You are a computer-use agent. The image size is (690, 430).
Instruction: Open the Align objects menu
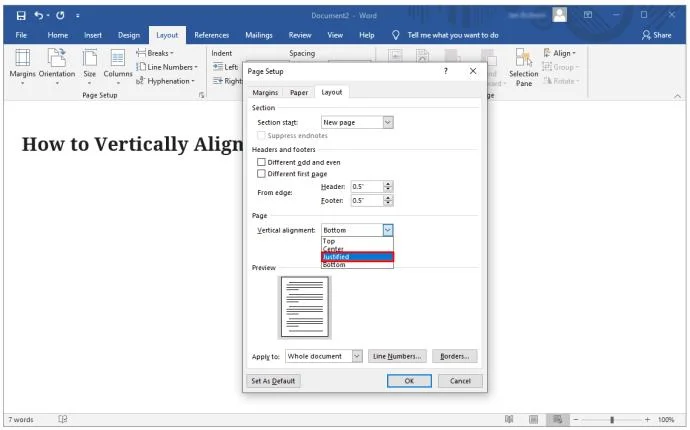[x=560, y=53]
